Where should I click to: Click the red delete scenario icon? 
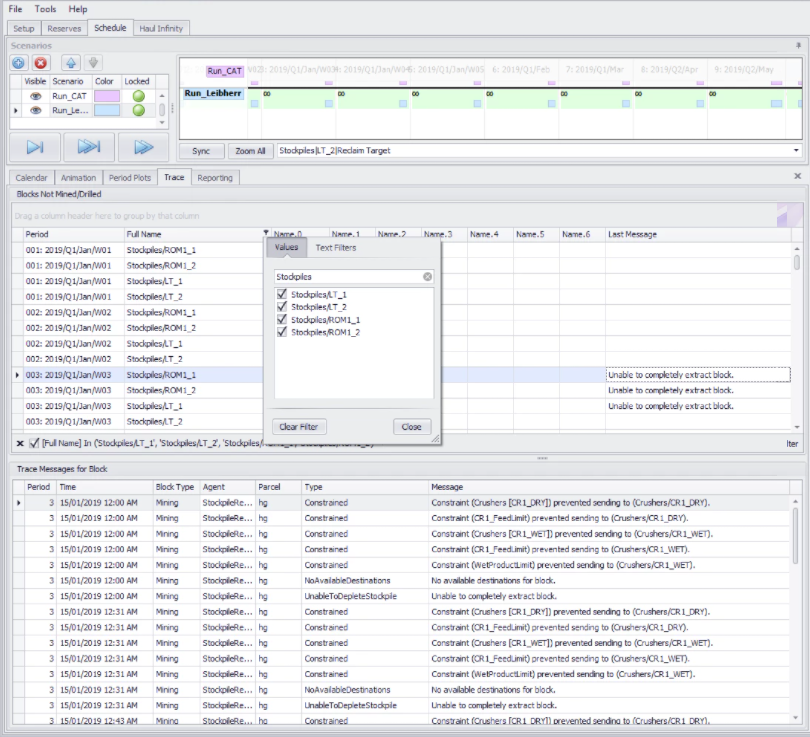[x=40, y=63]
